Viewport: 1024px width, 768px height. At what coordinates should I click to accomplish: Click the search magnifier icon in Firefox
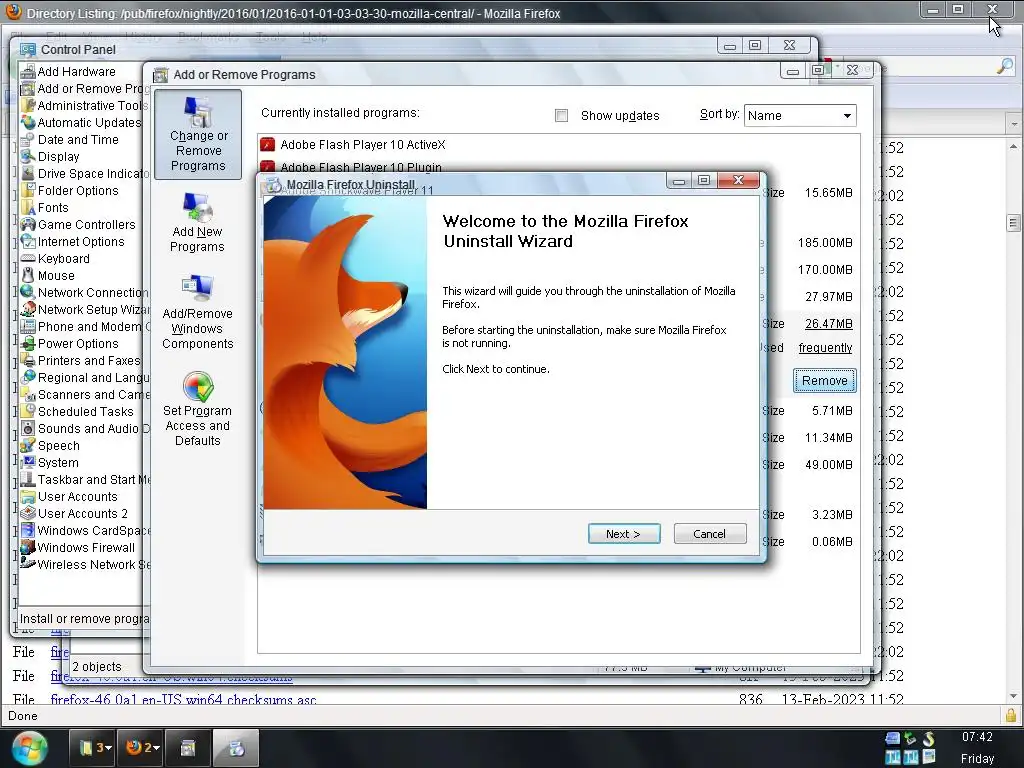tap(1005, 66)
